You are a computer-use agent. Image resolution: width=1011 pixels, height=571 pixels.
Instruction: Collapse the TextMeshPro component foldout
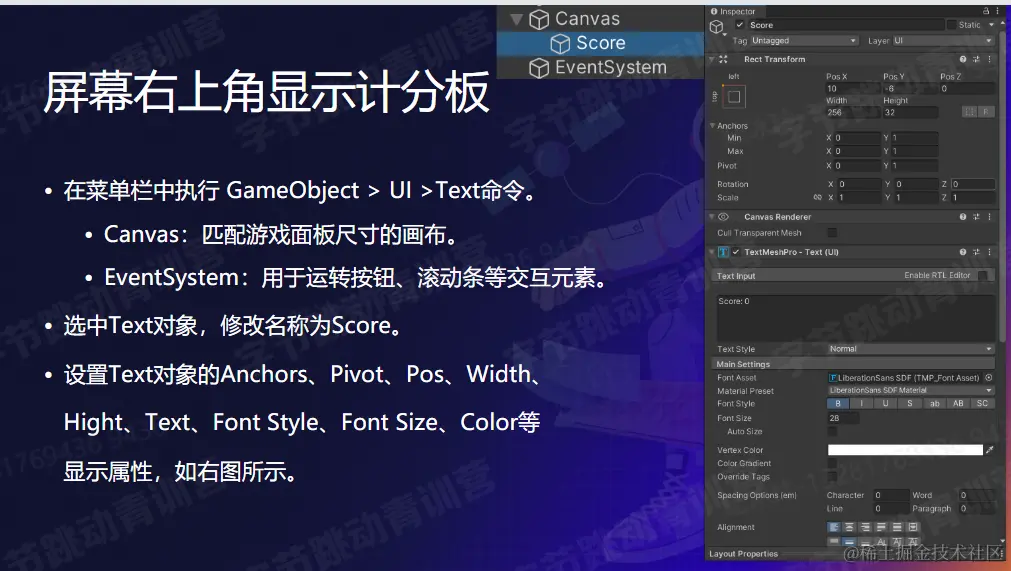tap(712, 252)
